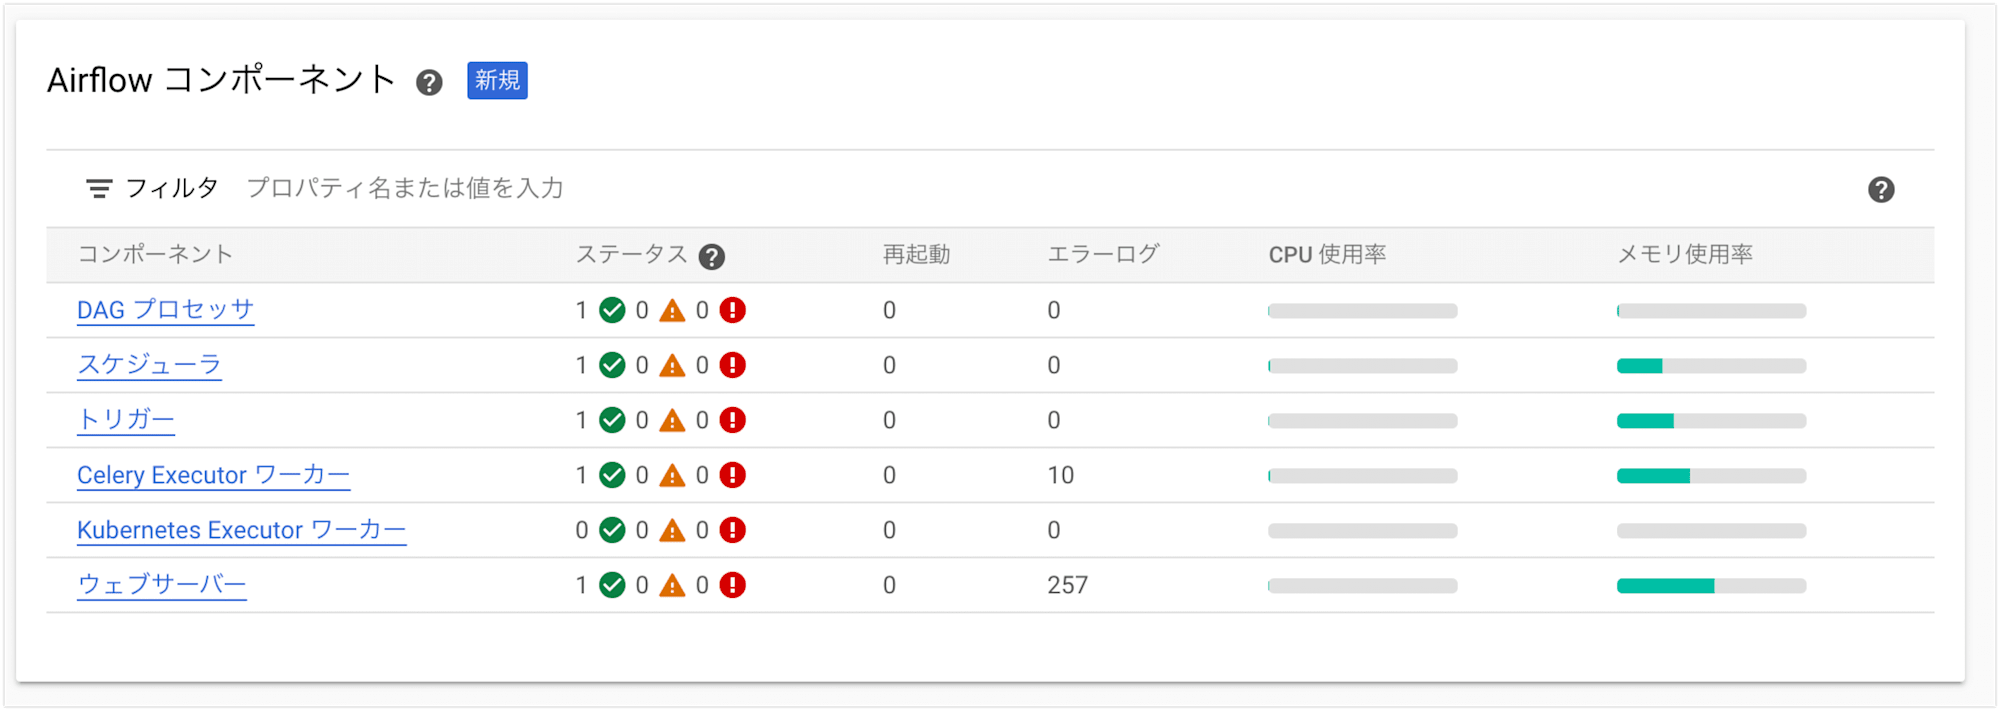The image size is (2000, 711).
Task: Click memory usage bar for Kubernetes Executor ワーカー
Action: 1711,531
